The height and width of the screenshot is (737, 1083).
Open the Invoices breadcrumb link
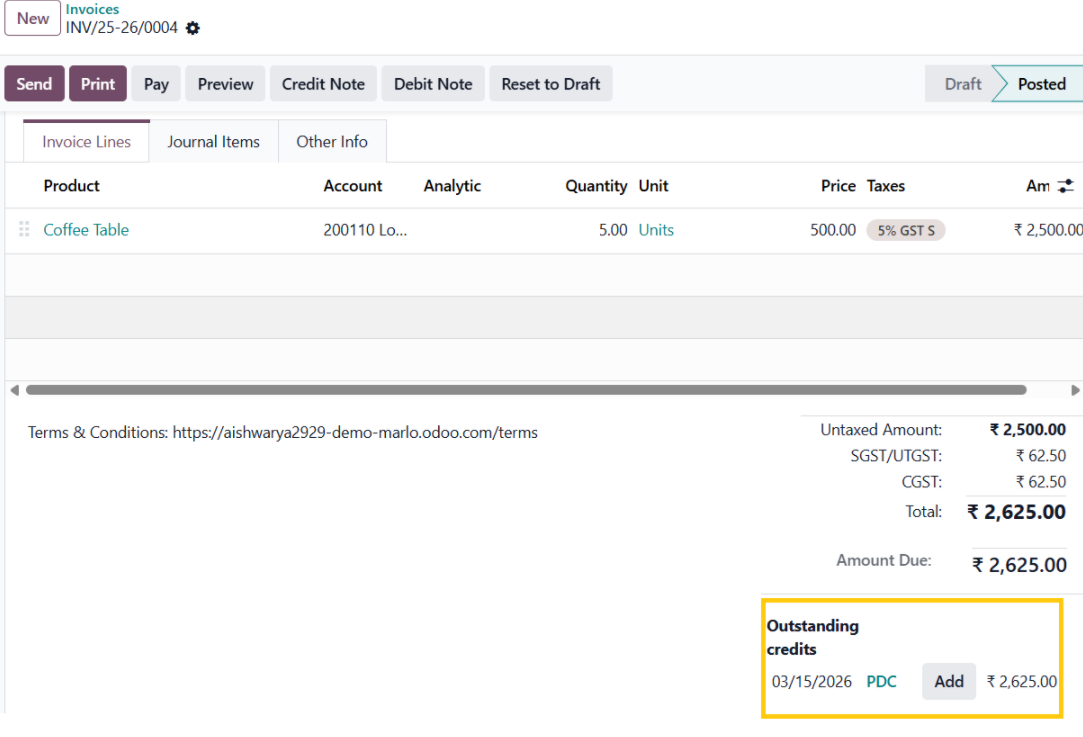click(x=92, y=9)
